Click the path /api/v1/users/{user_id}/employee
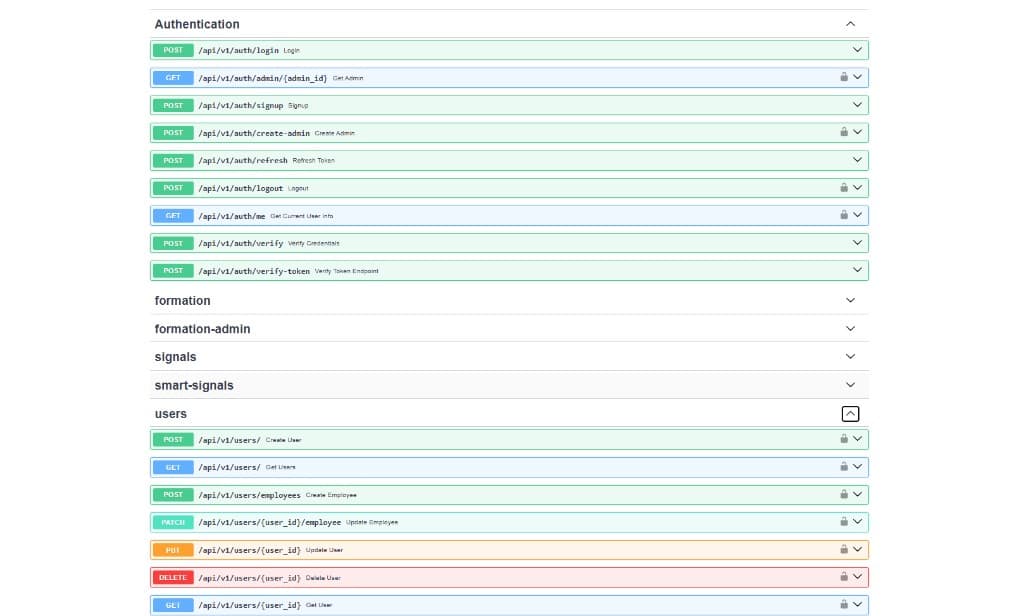 pos(270,523)
